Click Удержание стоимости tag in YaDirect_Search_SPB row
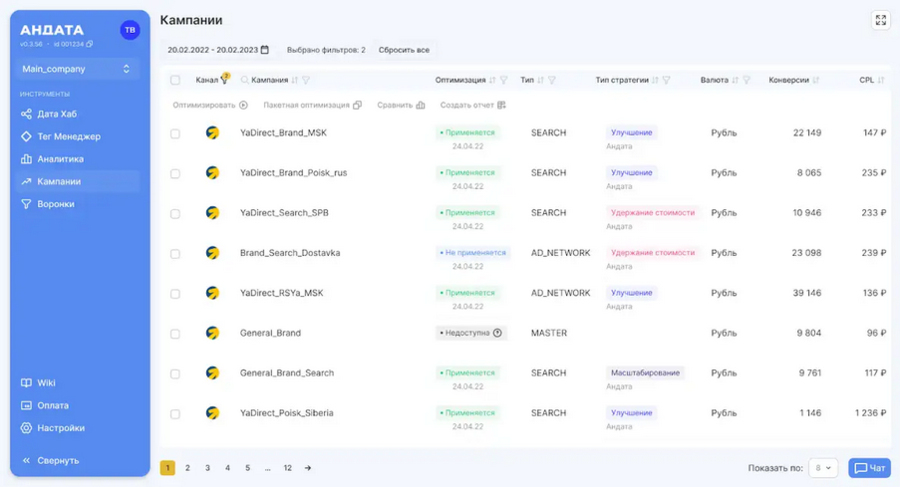900x487 pixels. click(653, 212)
